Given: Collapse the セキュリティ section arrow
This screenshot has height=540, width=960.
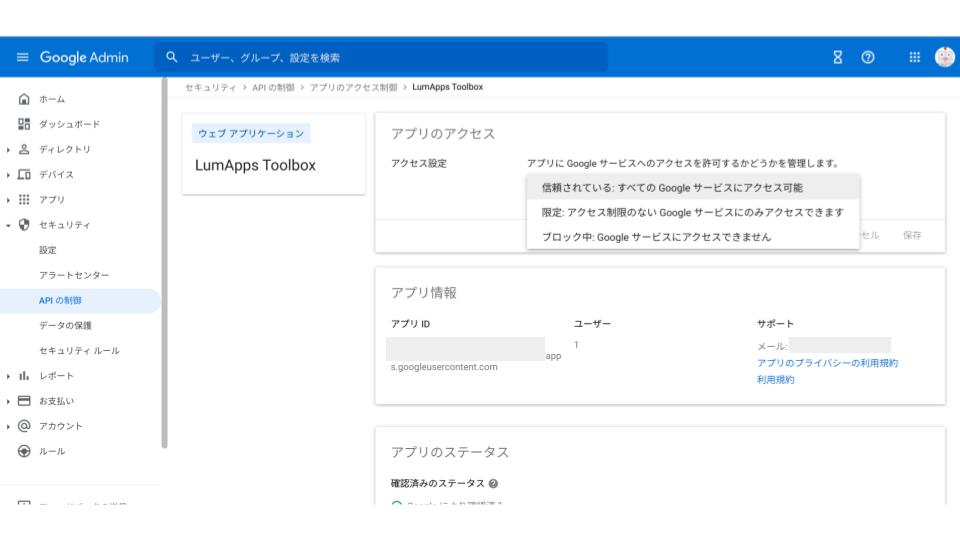Looking at the screenshot, I should (8, 225).
